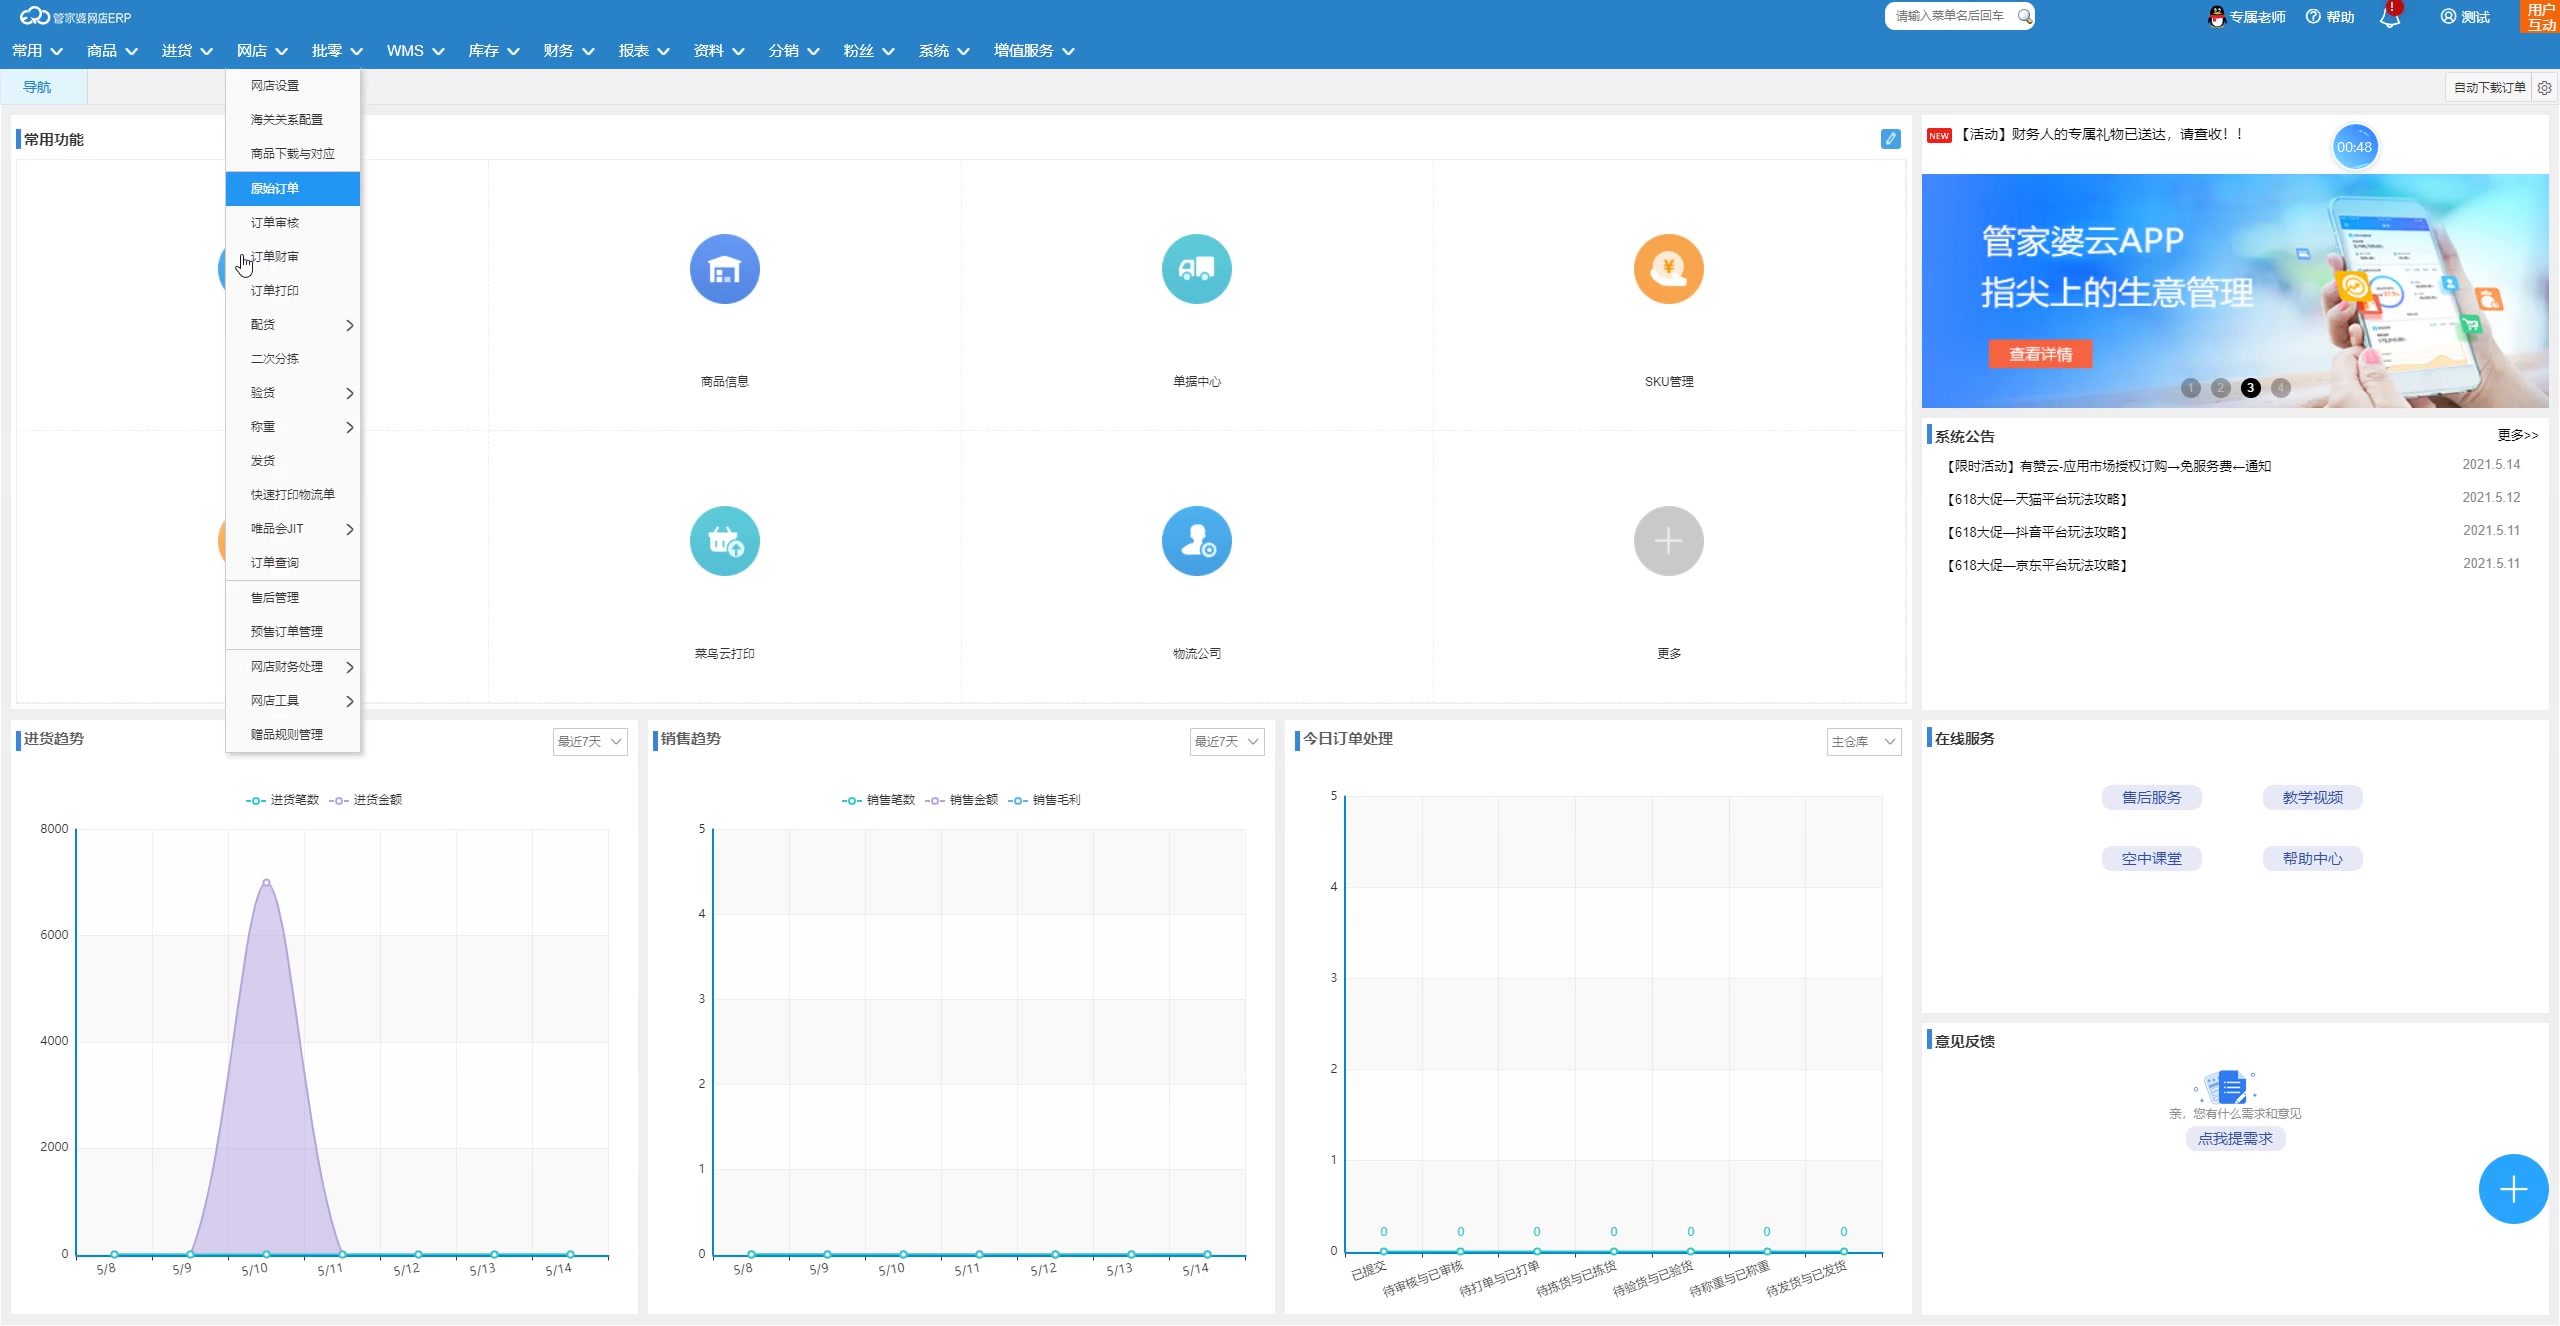The height and width of the screenshot is (1326, 2560).
Task: Open 618大促—天猫平台玩法攻略 announcement
Action: [x=2036, y=499]
